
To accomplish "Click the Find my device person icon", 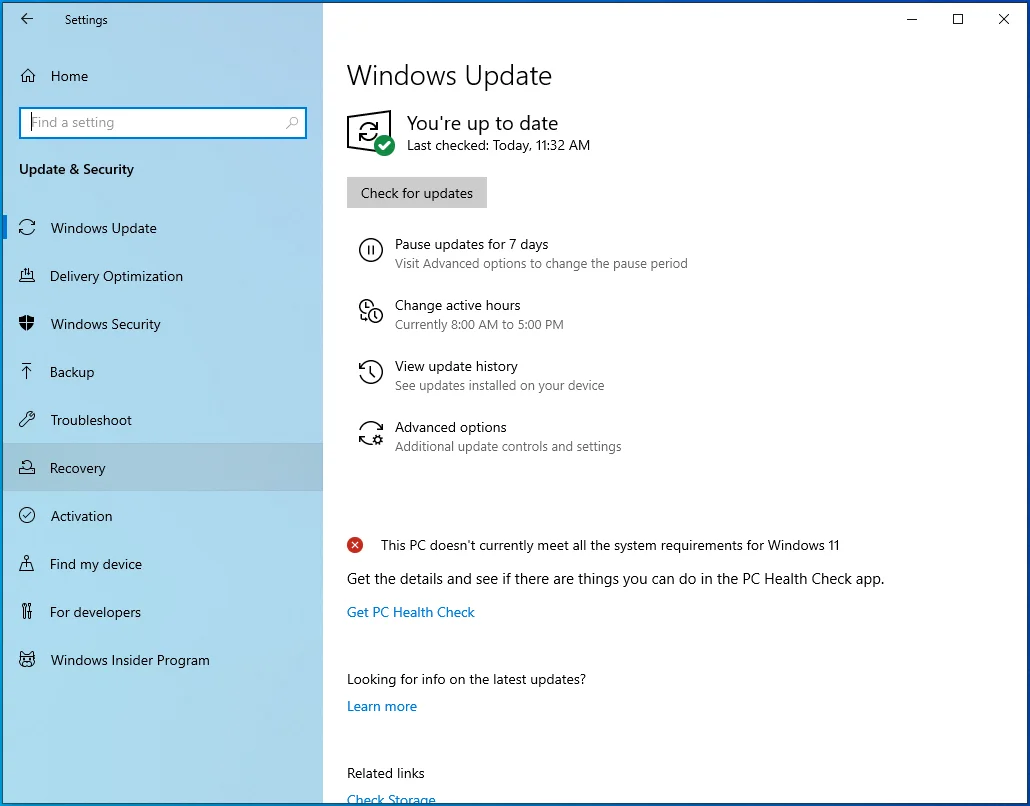I will (26, 563).
